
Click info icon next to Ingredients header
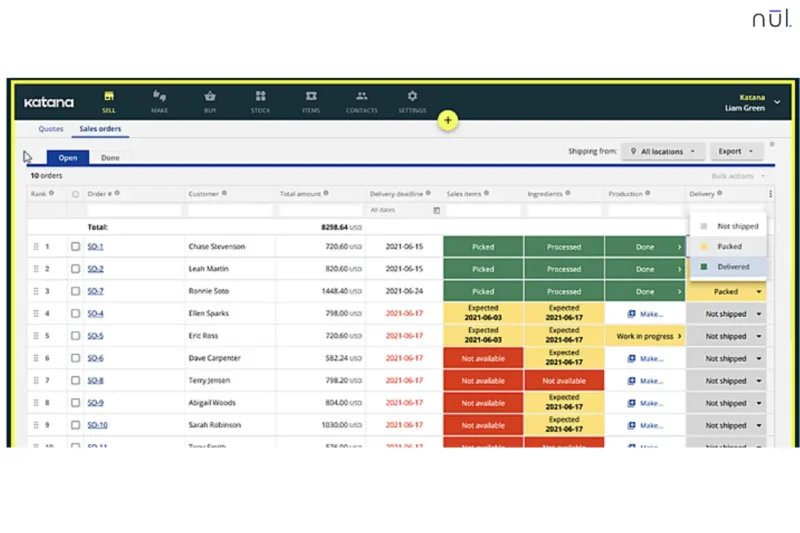coord(568,193)
